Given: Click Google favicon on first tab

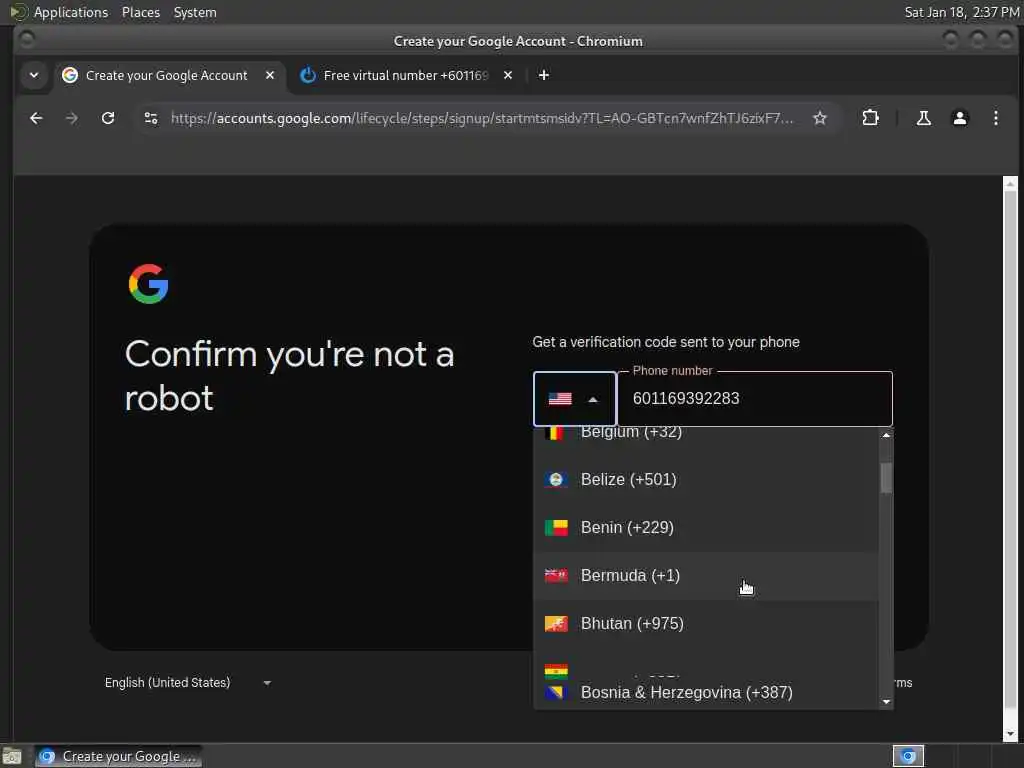Looking at the screenshot, I should (x=70, y=75).
